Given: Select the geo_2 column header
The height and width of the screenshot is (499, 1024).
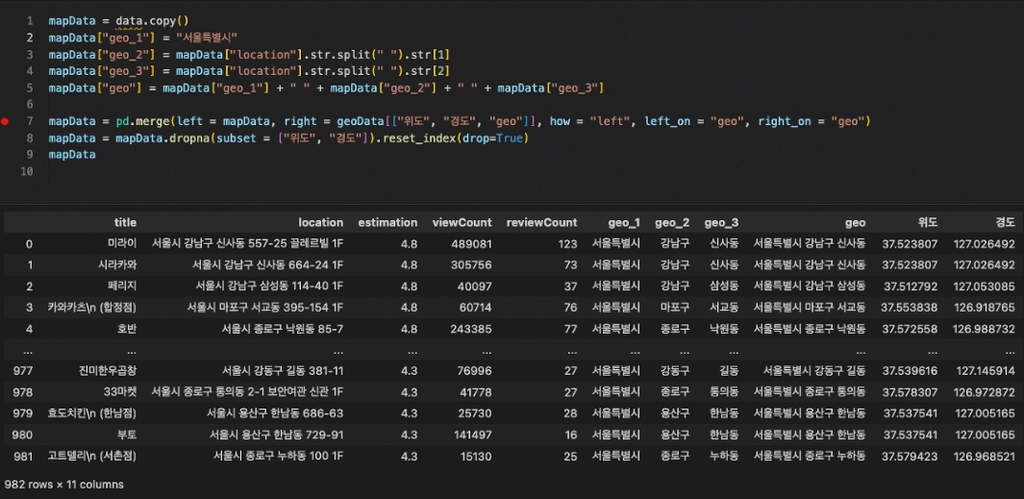Looking at the screenshot, I should [672, 223].
